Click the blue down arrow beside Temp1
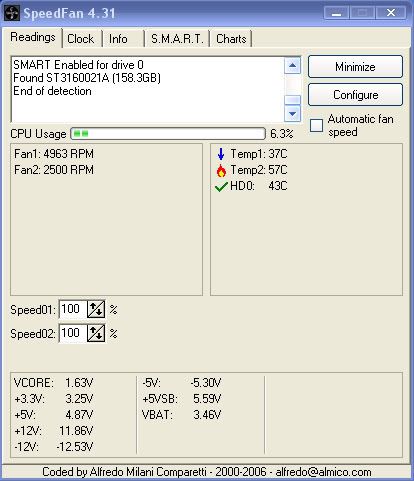Viewport: 414px width, 481px height. (221, 154)
